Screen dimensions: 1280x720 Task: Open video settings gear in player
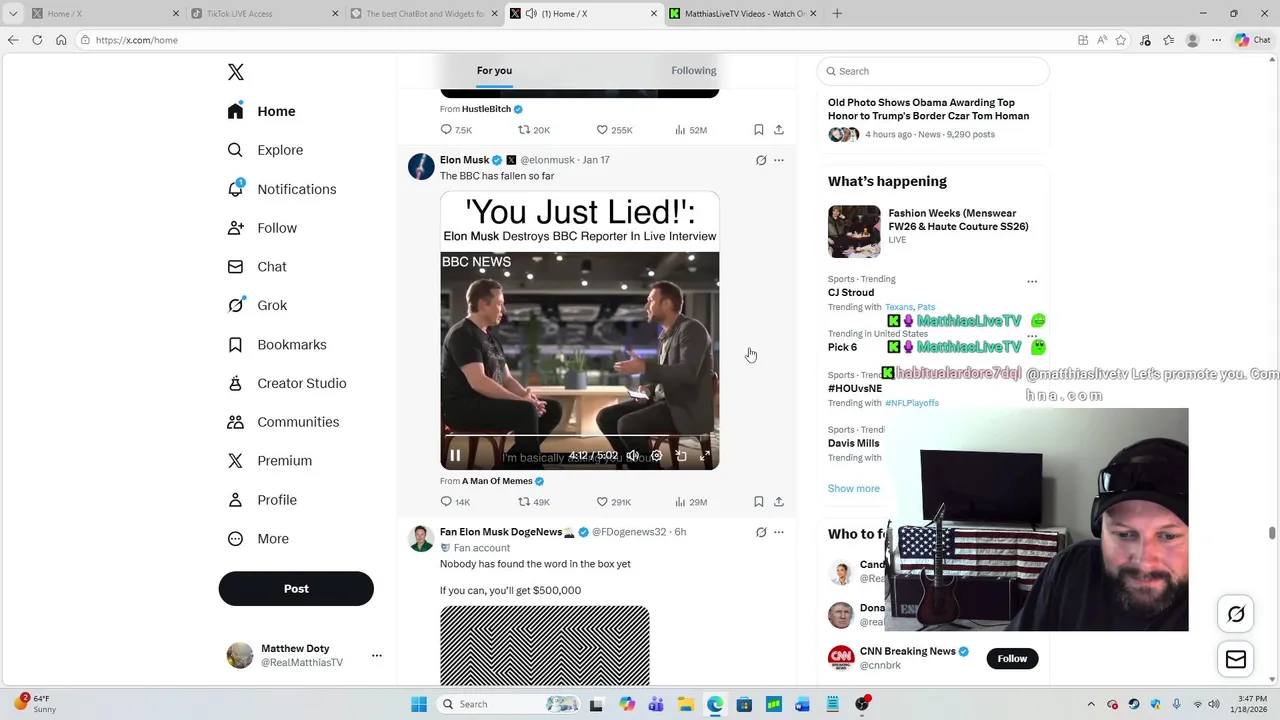[656, 456]
